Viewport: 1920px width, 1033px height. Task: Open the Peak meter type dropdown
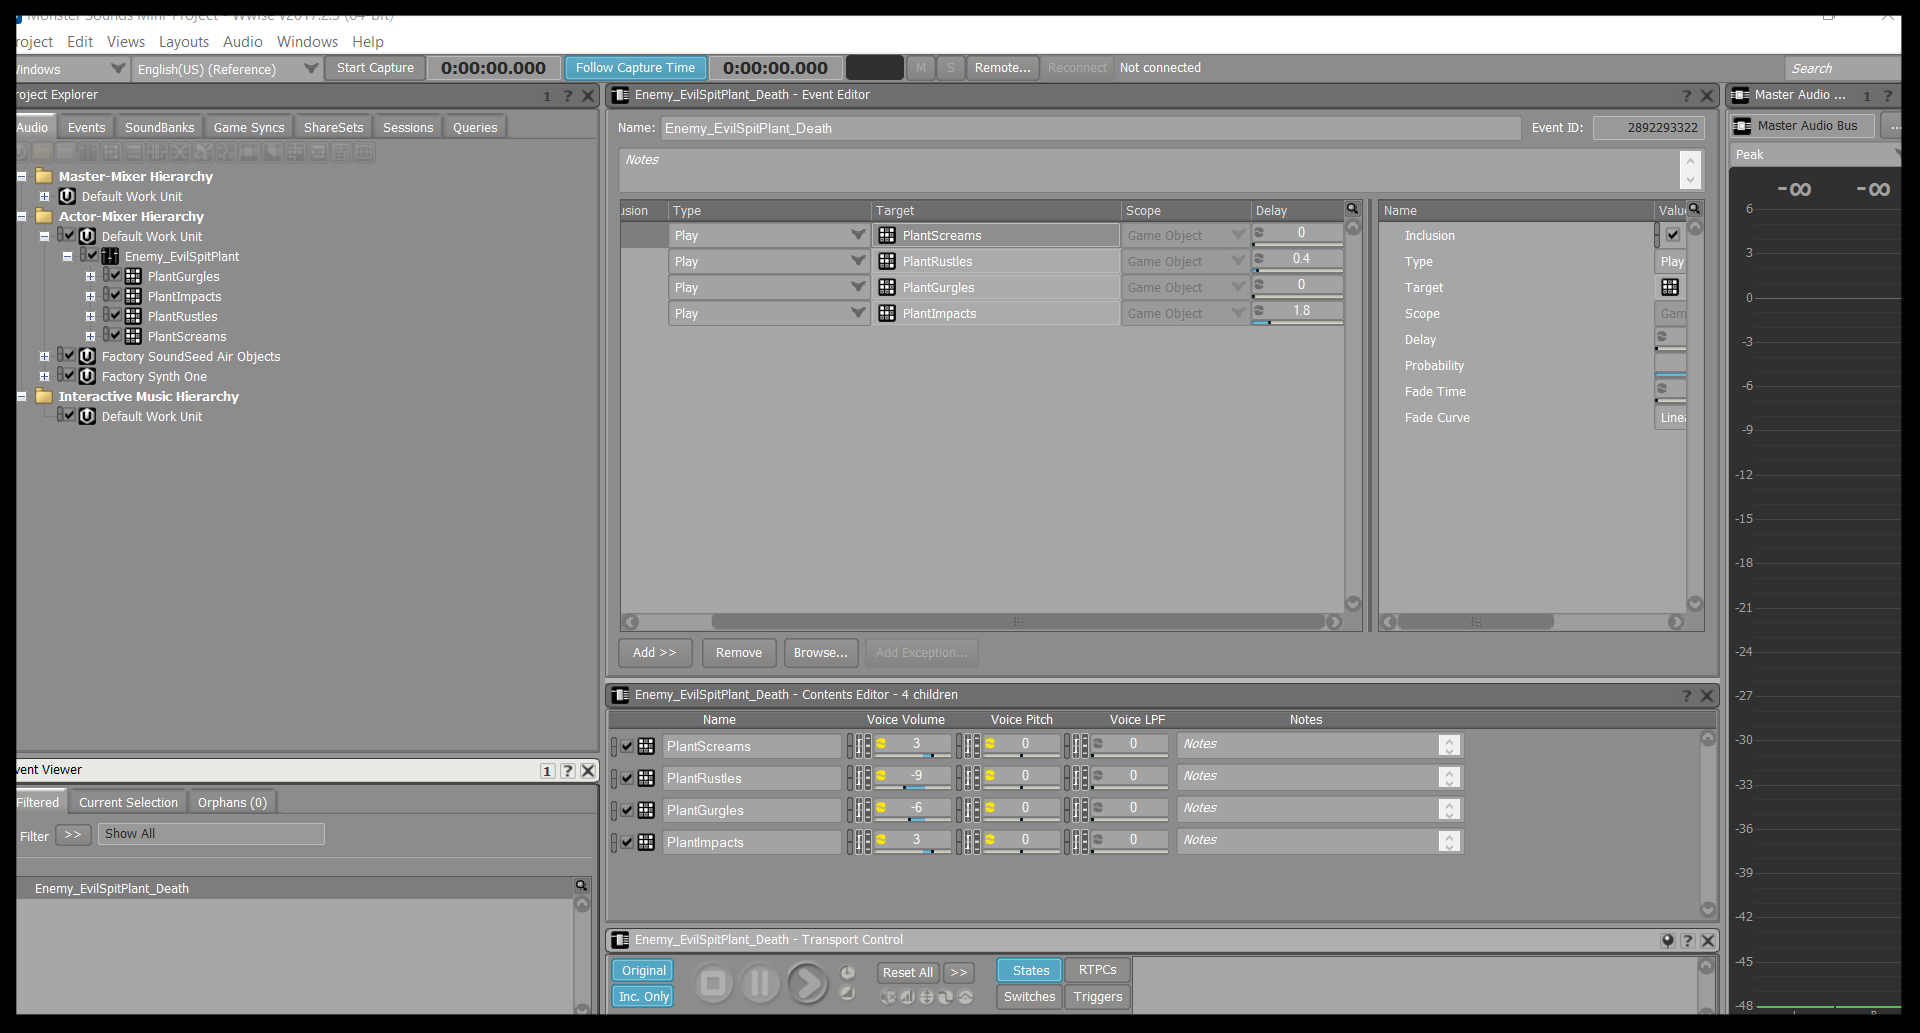1815,155
